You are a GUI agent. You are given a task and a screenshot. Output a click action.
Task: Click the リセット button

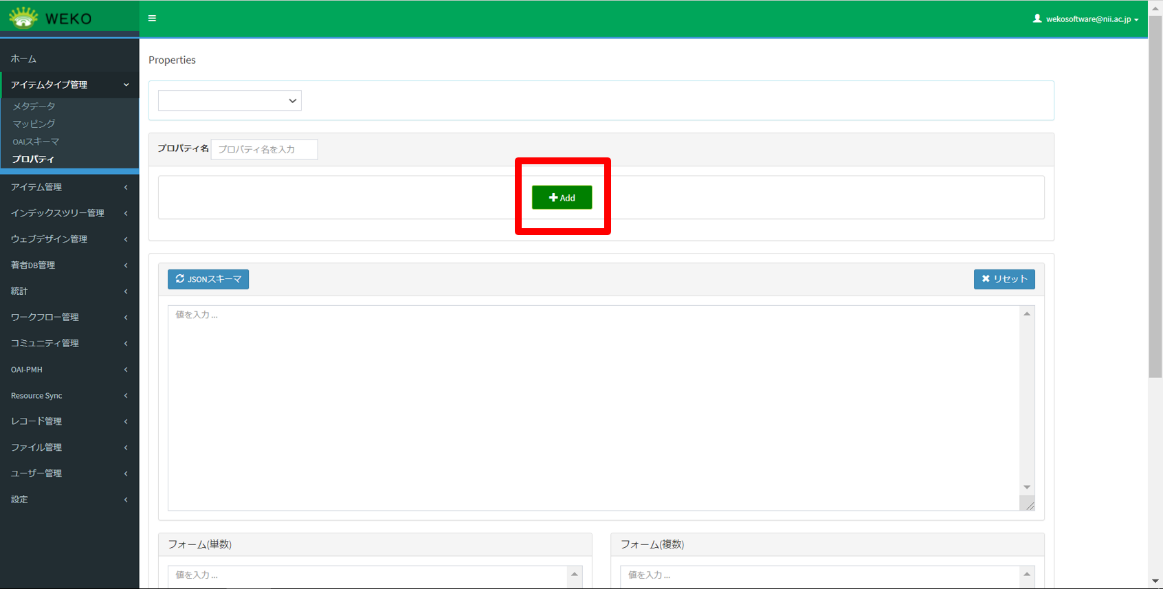1004,279
